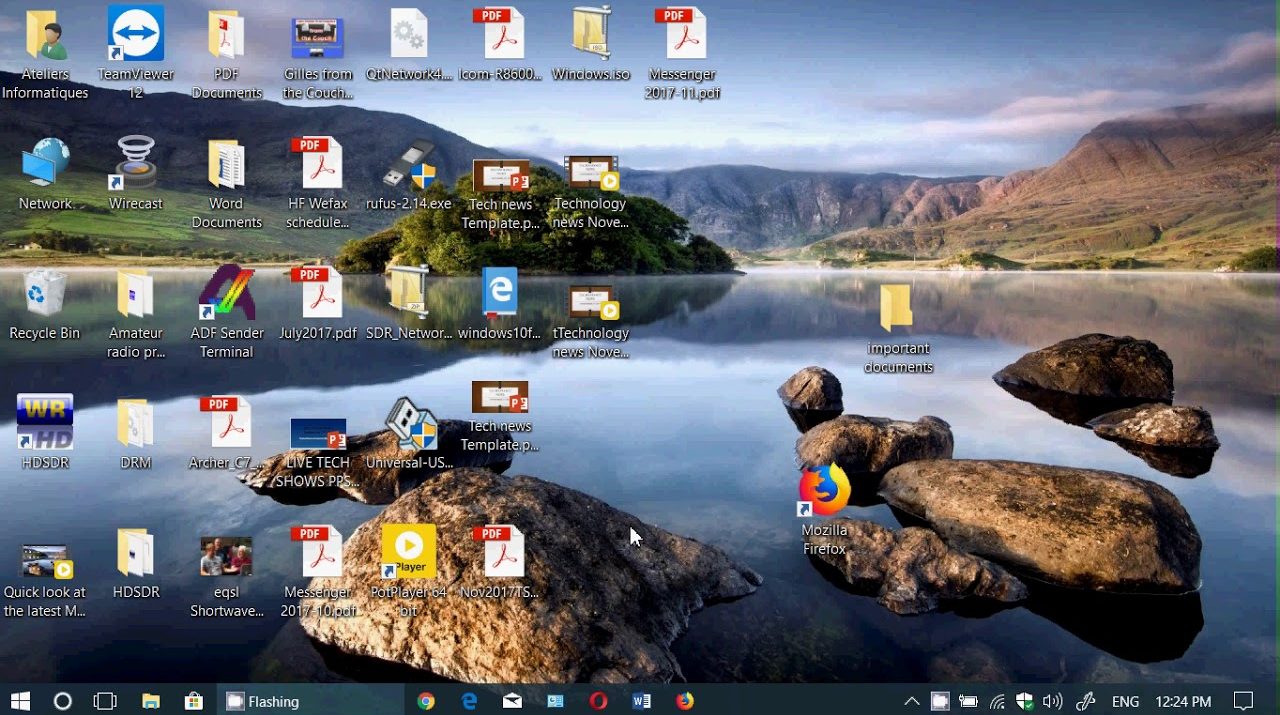Click the Word icon in the taskbar

(641, 701)
